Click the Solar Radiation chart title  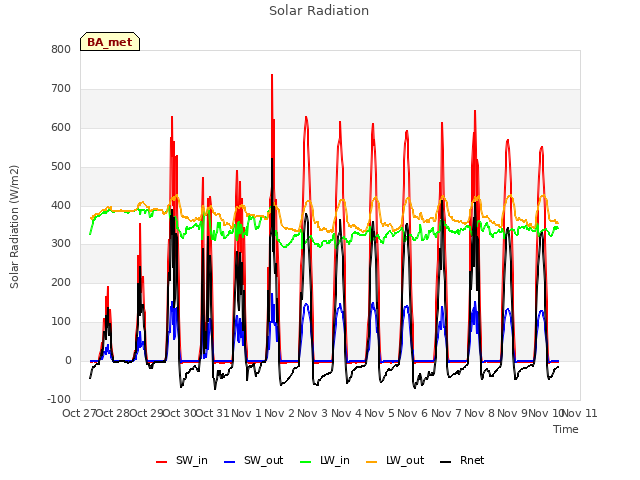click(319, 11)
